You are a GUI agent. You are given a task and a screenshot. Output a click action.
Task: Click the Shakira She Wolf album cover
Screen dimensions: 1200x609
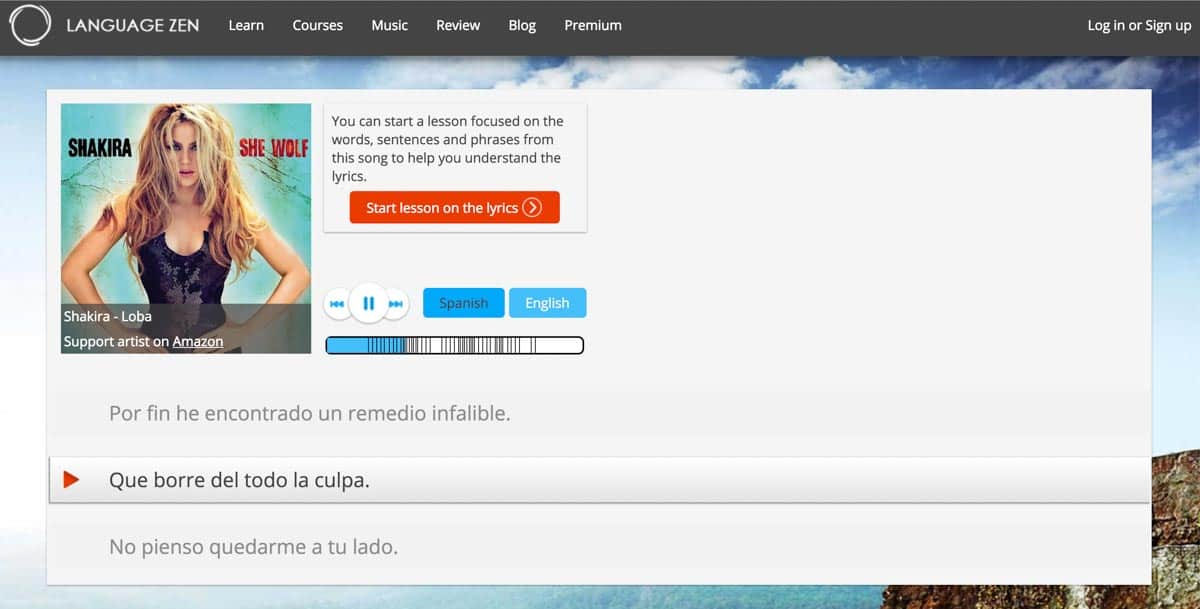coord(186,228)
